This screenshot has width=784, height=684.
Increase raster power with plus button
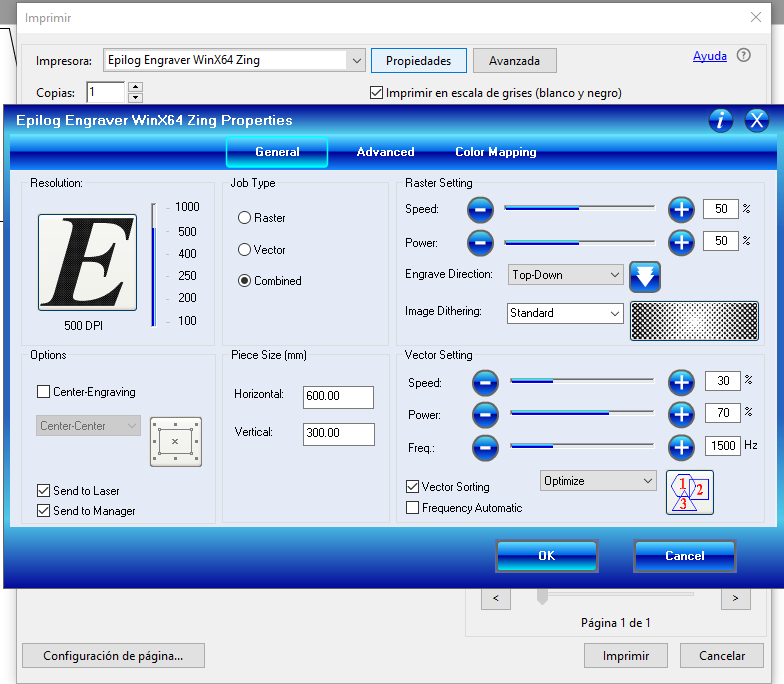coord(681,242)
